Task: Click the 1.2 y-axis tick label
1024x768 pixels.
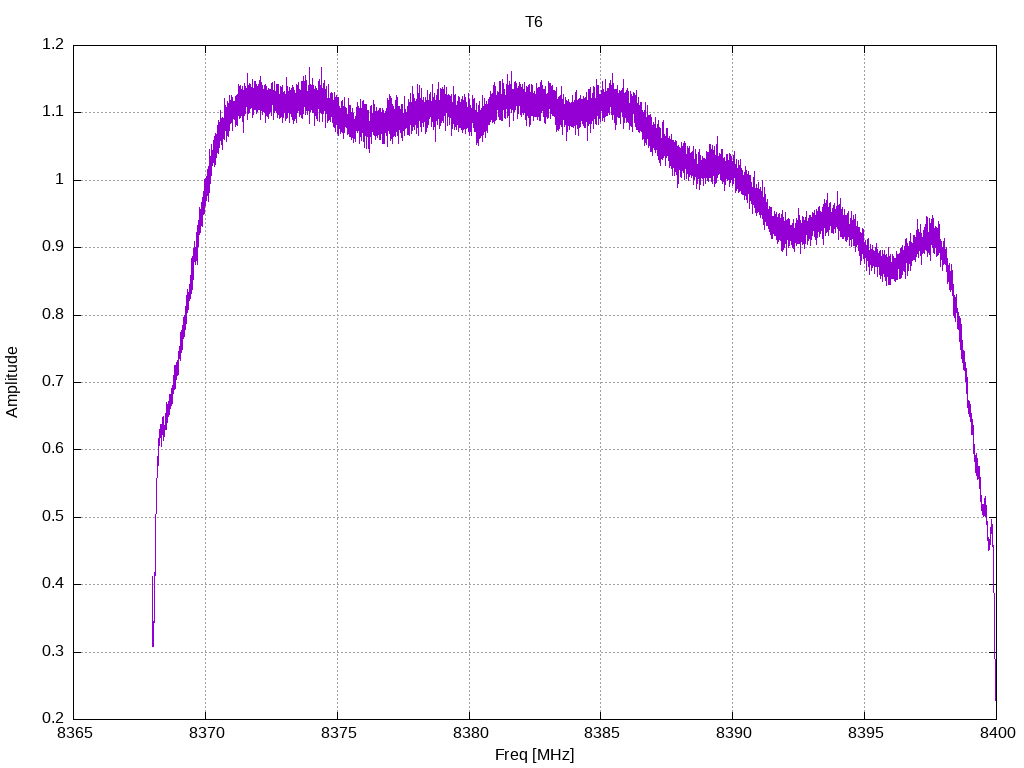Action: point(53,44)
